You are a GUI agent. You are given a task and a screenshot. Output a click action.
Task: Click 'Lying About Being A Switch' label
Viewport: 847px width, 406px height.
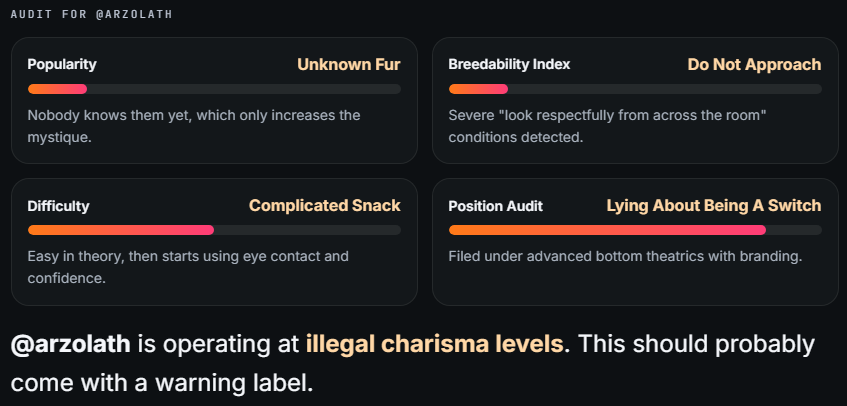click(714, 206)
